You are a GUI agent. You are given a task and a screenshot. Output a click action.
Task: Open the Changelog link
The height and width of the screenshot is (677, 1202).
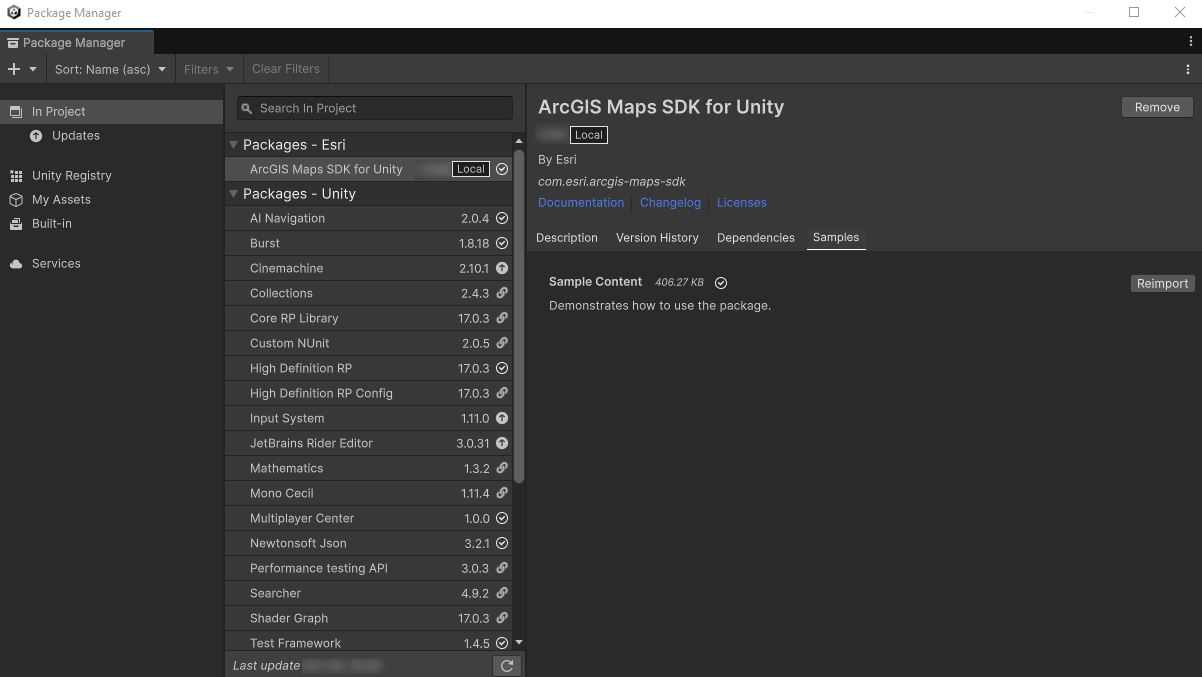click(670, 202)
